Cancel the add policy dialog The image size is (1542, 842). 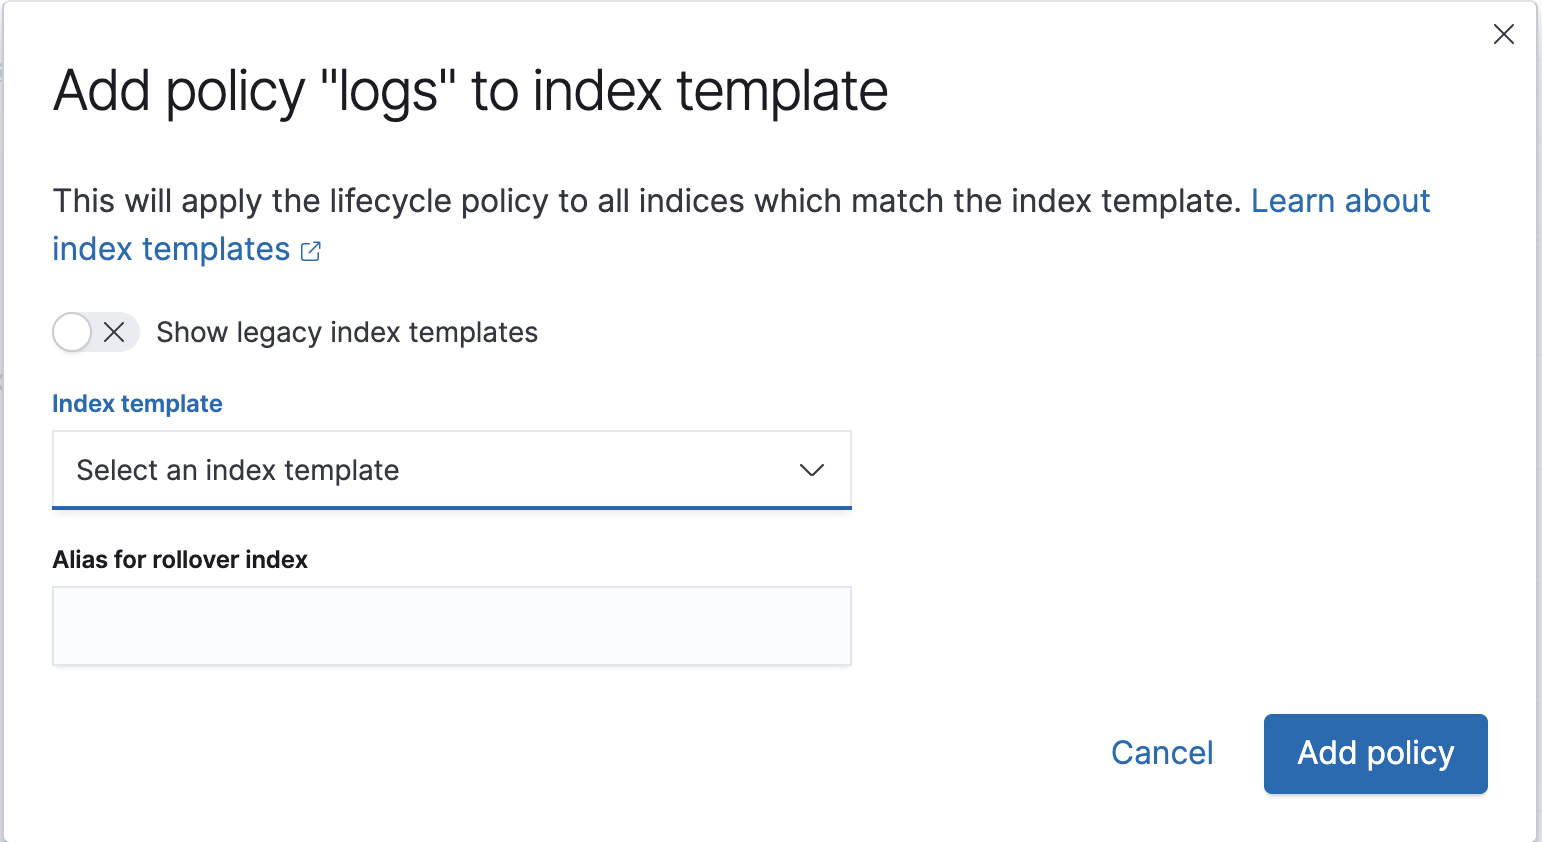pyautogui.click(x=1161, y=753)
